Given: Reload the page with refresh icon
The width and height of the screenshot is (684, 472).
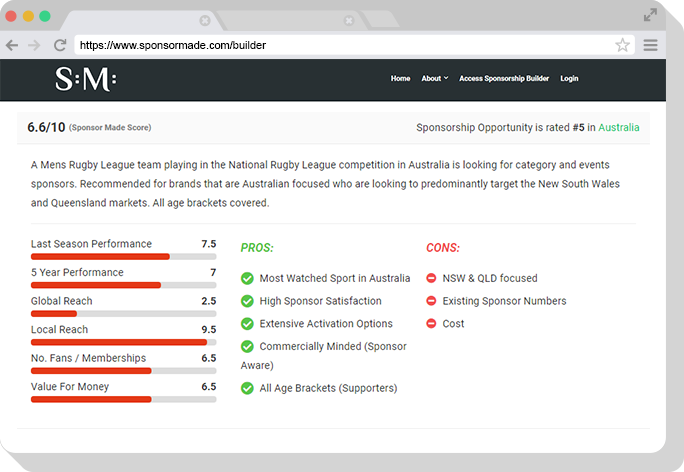Looking at the screenshot, I should pos(60,45).
